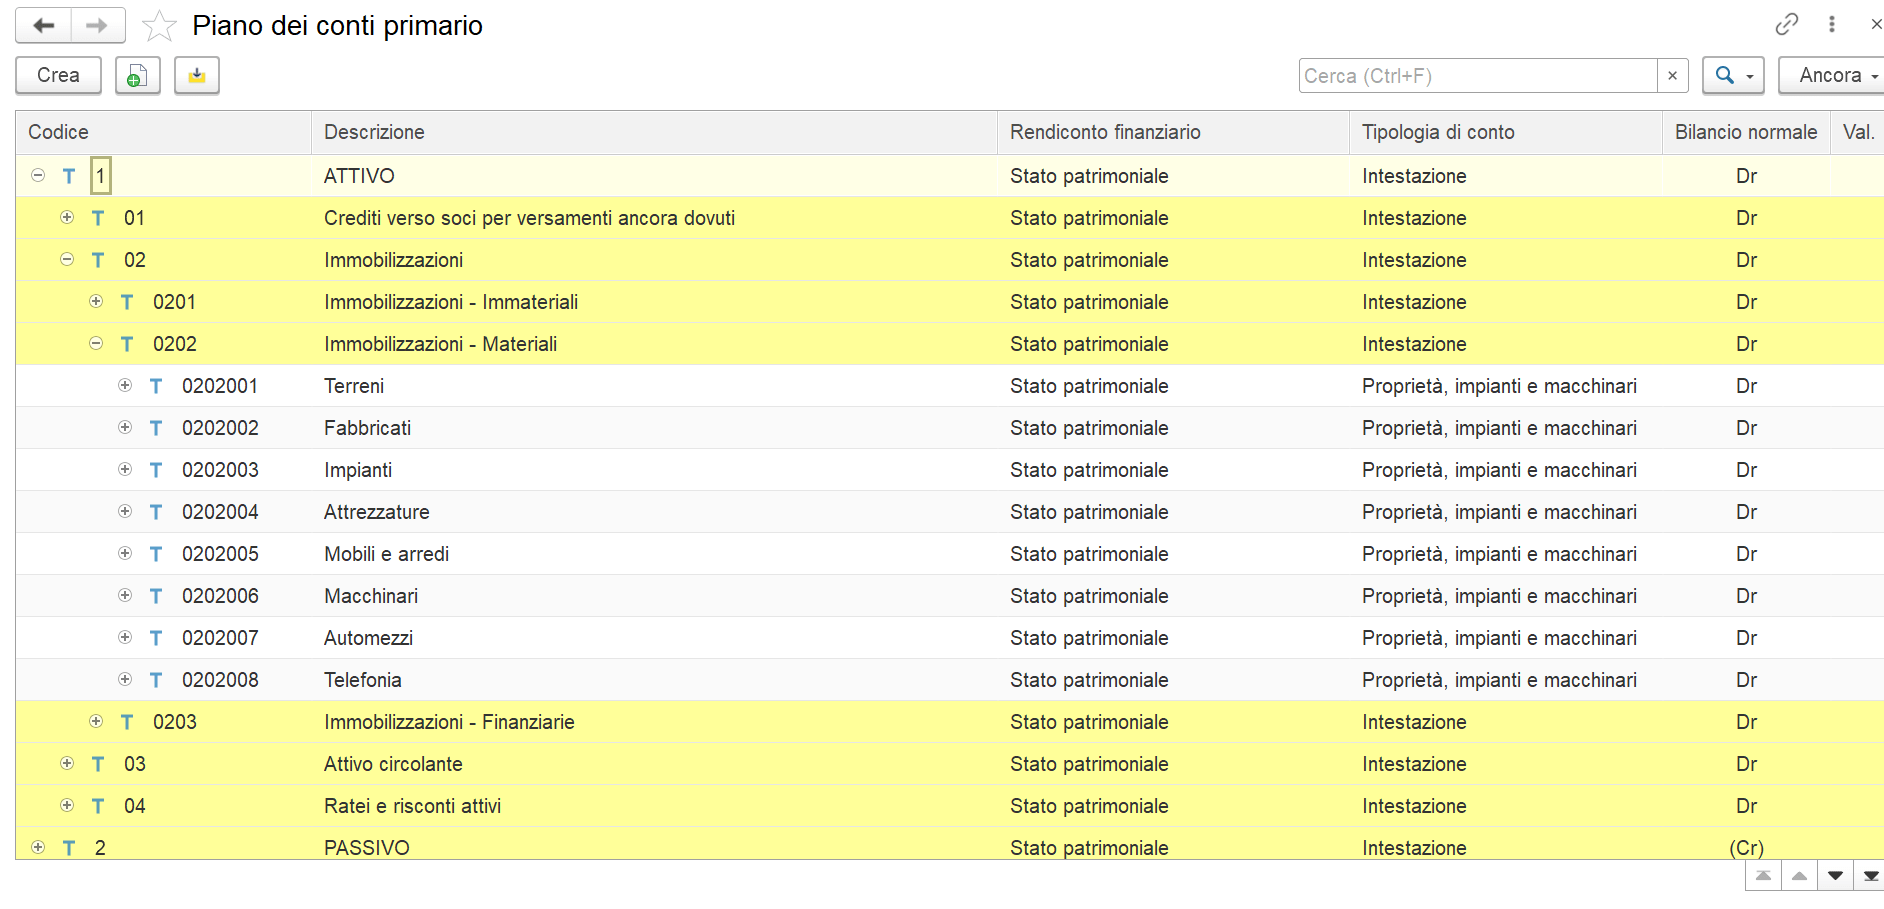Click the T icon of row 03
Screen dimensions: 1884x909
[98, 764]
